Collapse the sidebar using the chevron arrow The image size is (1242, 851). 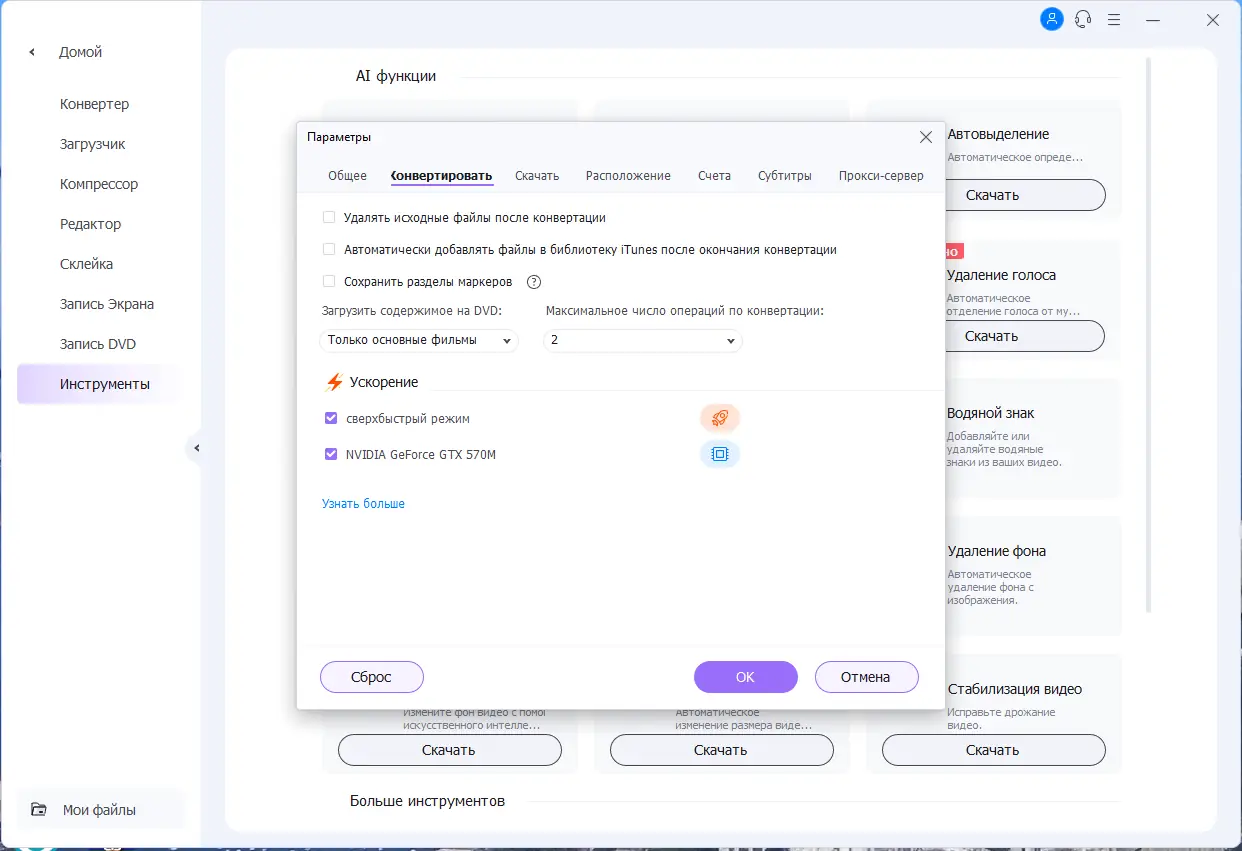click(196, 449)
